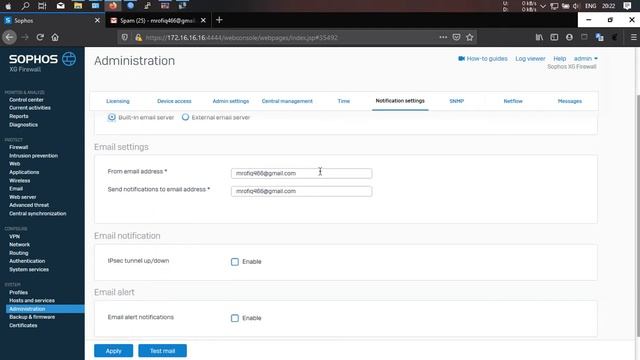Screen dimensions: 640x360
Task: Open Firefox hamburger menu
Action: pyautogui.click(x=633, y=37)
